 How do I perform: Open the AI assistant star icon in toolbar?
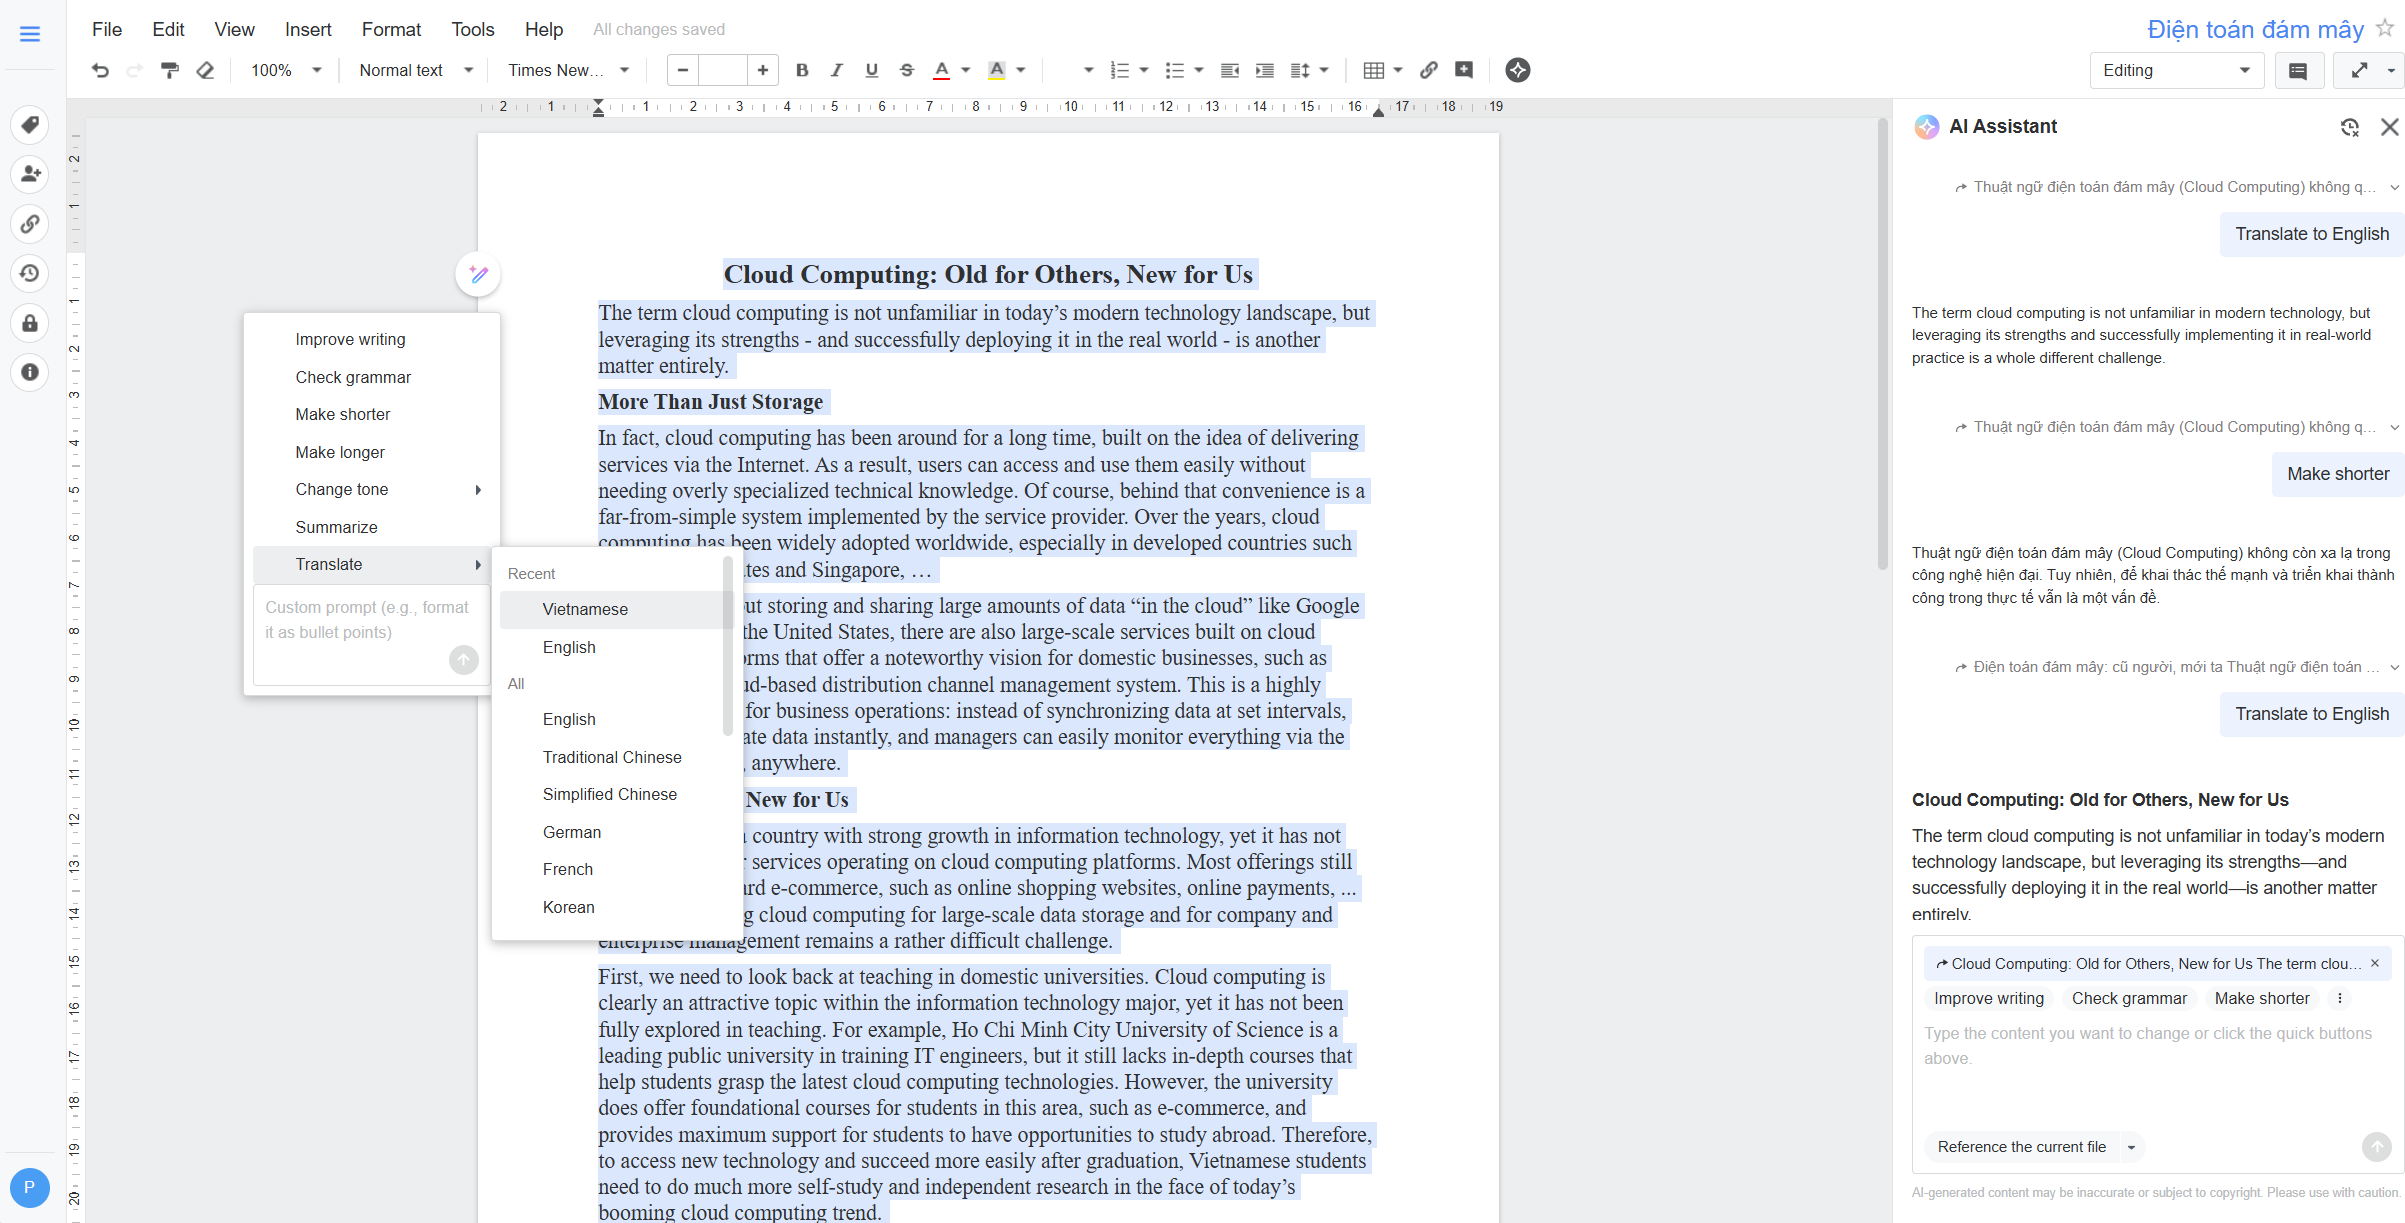tap(1517, 70)
